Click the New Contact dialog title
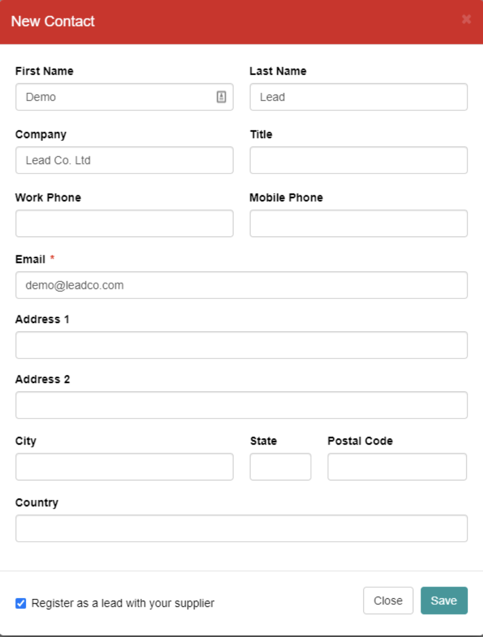 coord(53,21)
